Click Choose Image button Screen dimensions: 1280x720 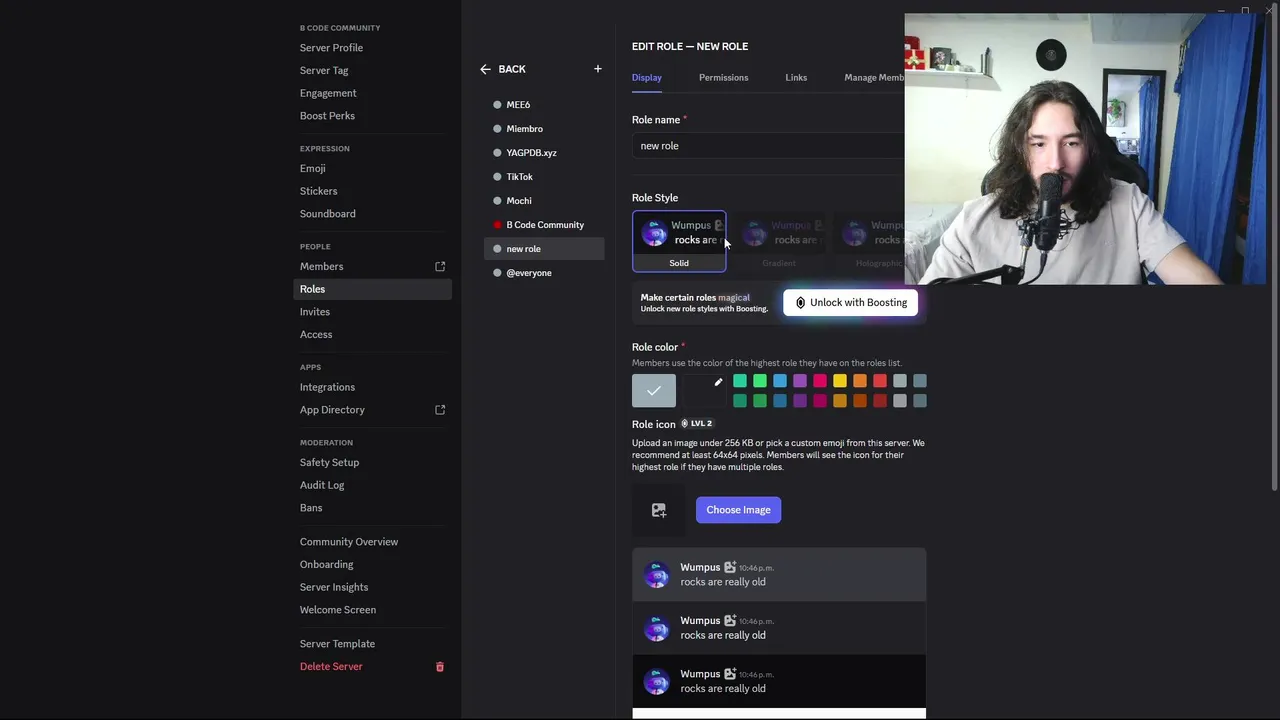point(738,510)
